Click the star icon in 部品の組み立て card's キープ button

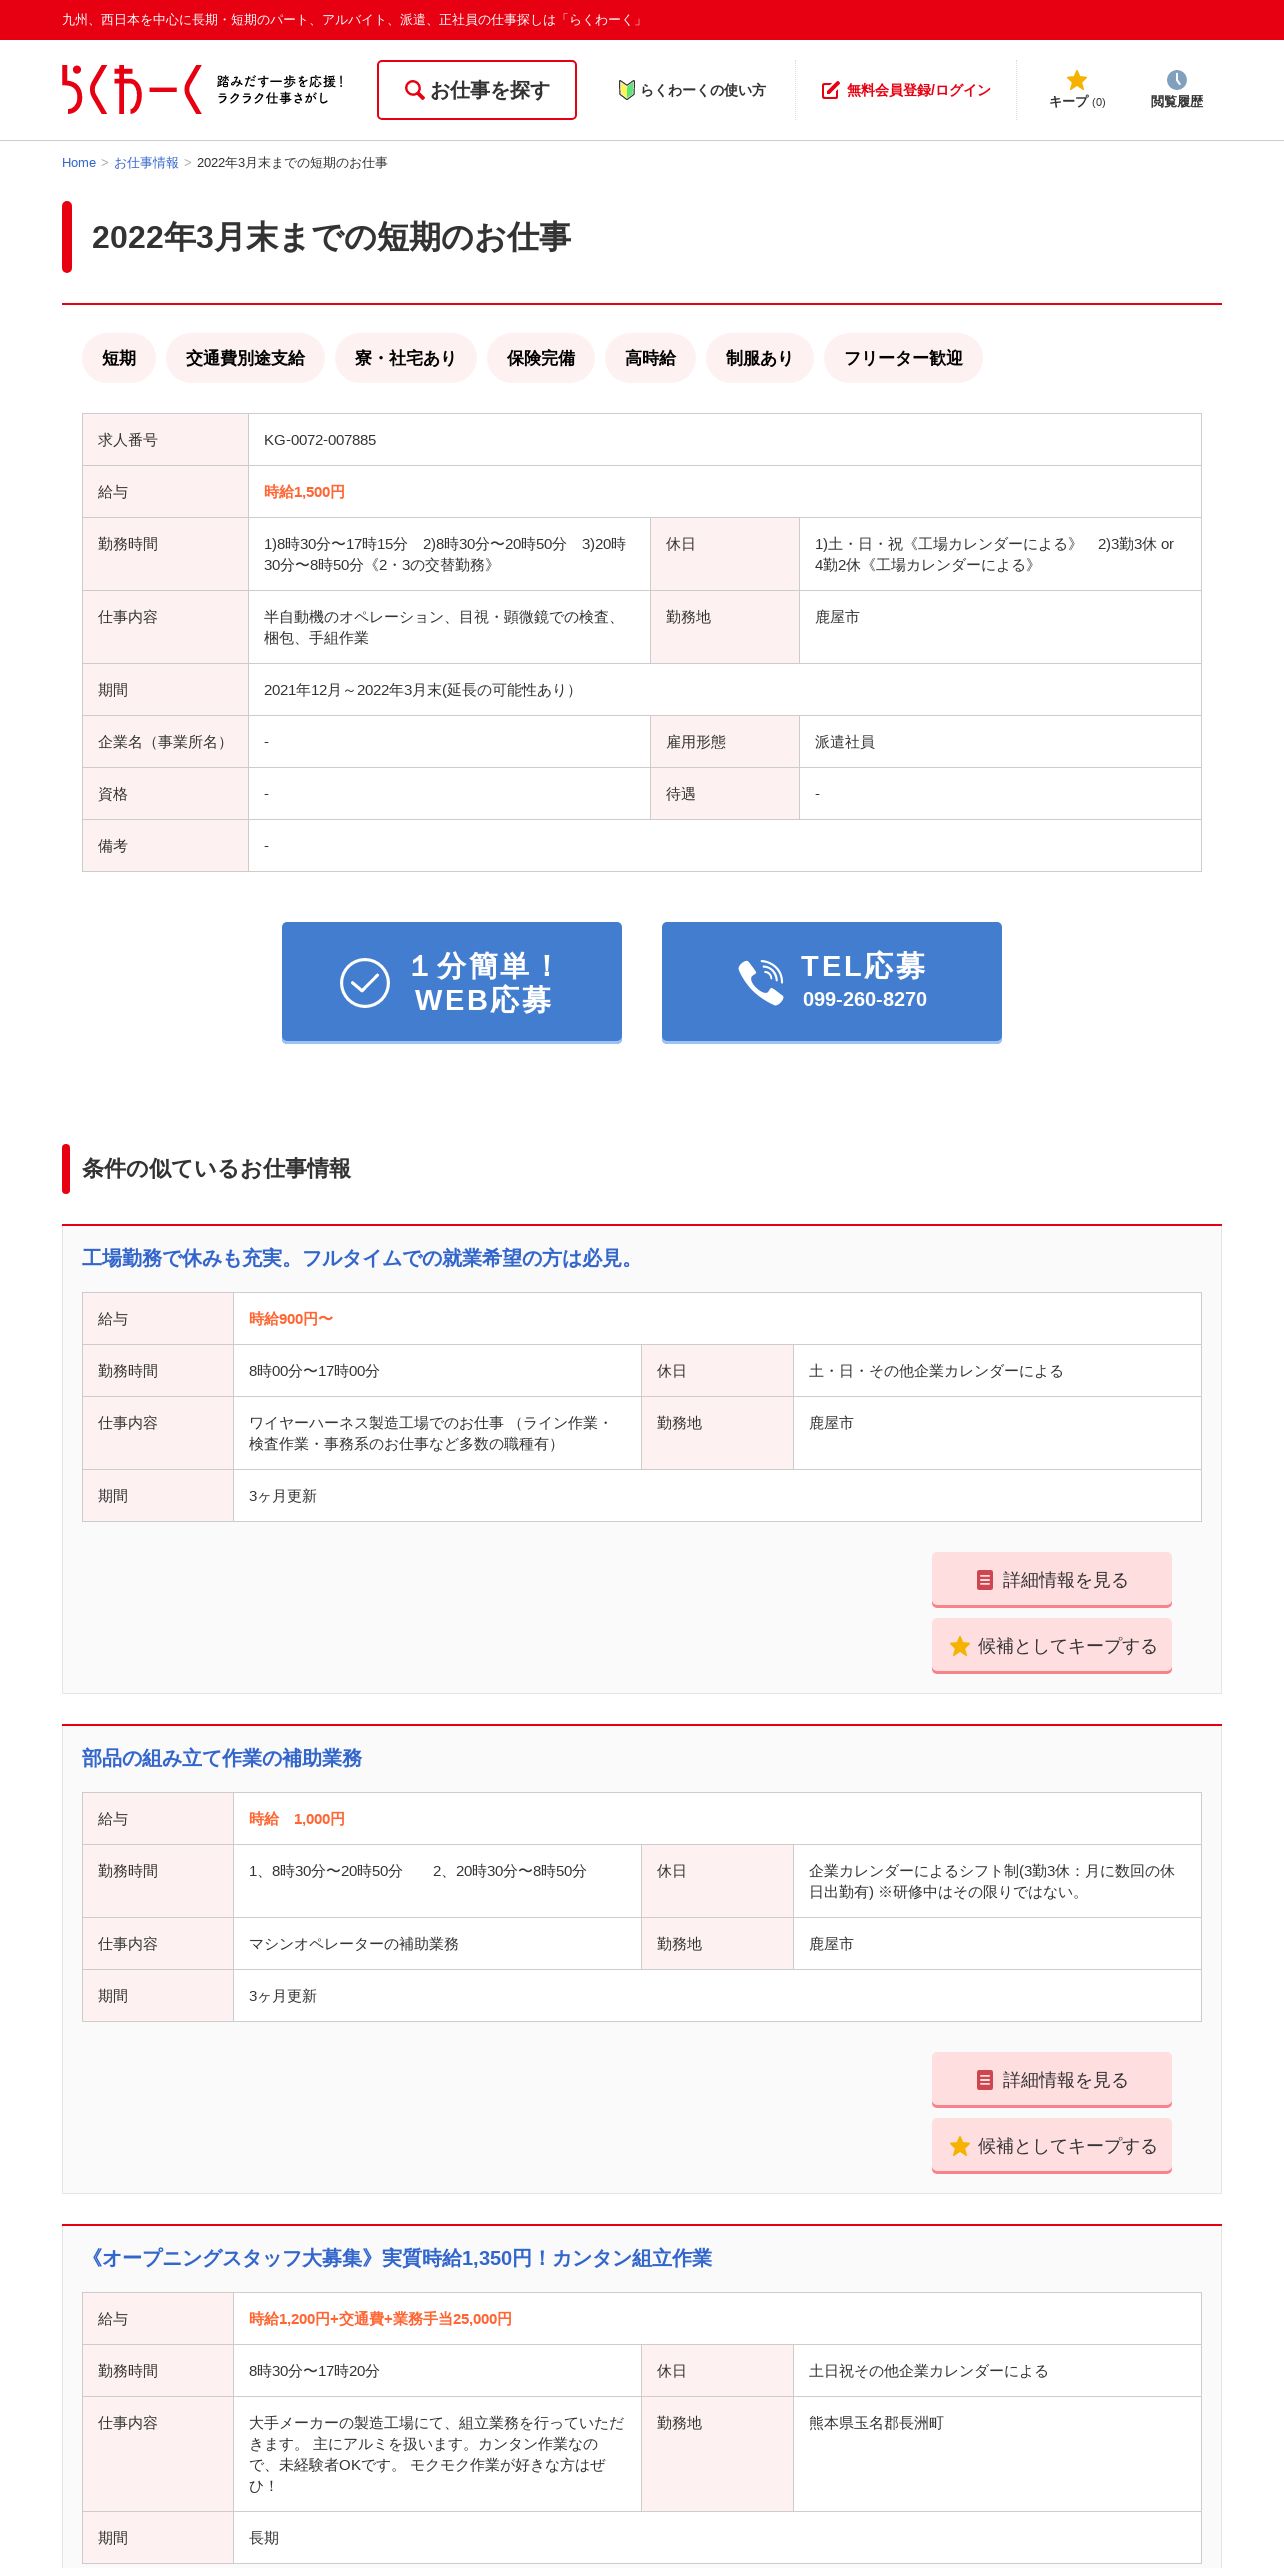tap(960, 2146)
